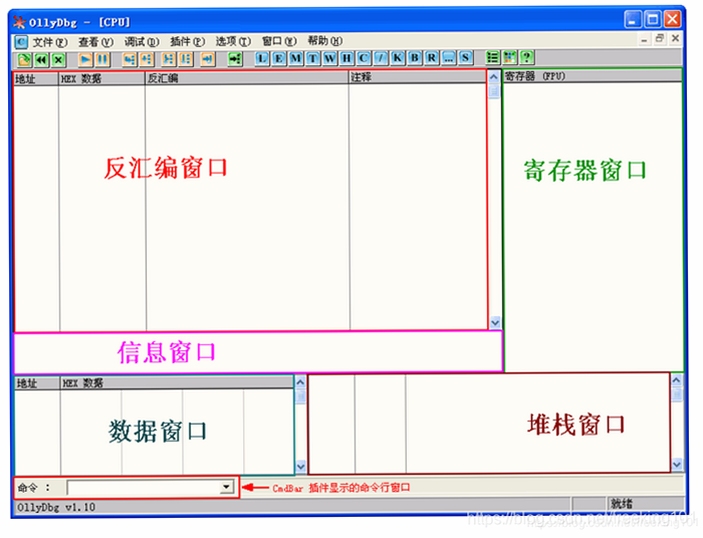Click the Step over toolbar icon

(x=146, y=59)
